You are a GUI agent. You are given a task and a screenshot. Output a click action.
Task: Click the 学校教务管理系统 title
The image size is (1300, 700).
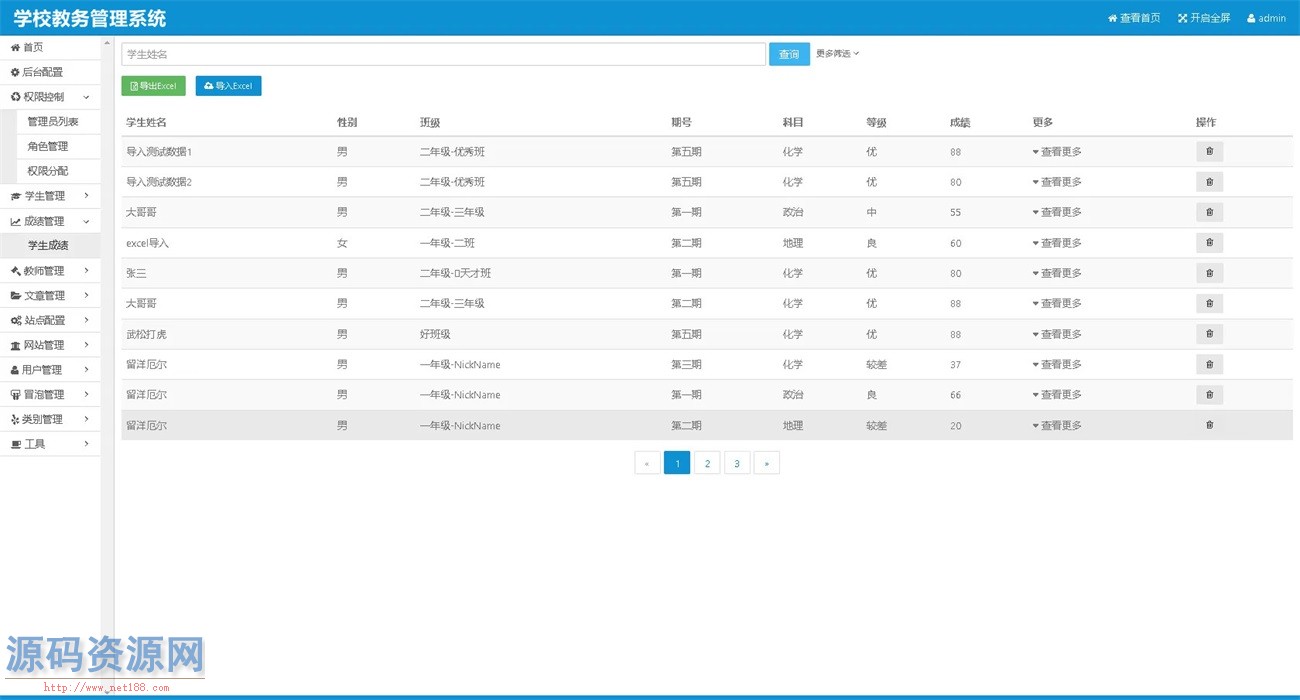(90, 18)
